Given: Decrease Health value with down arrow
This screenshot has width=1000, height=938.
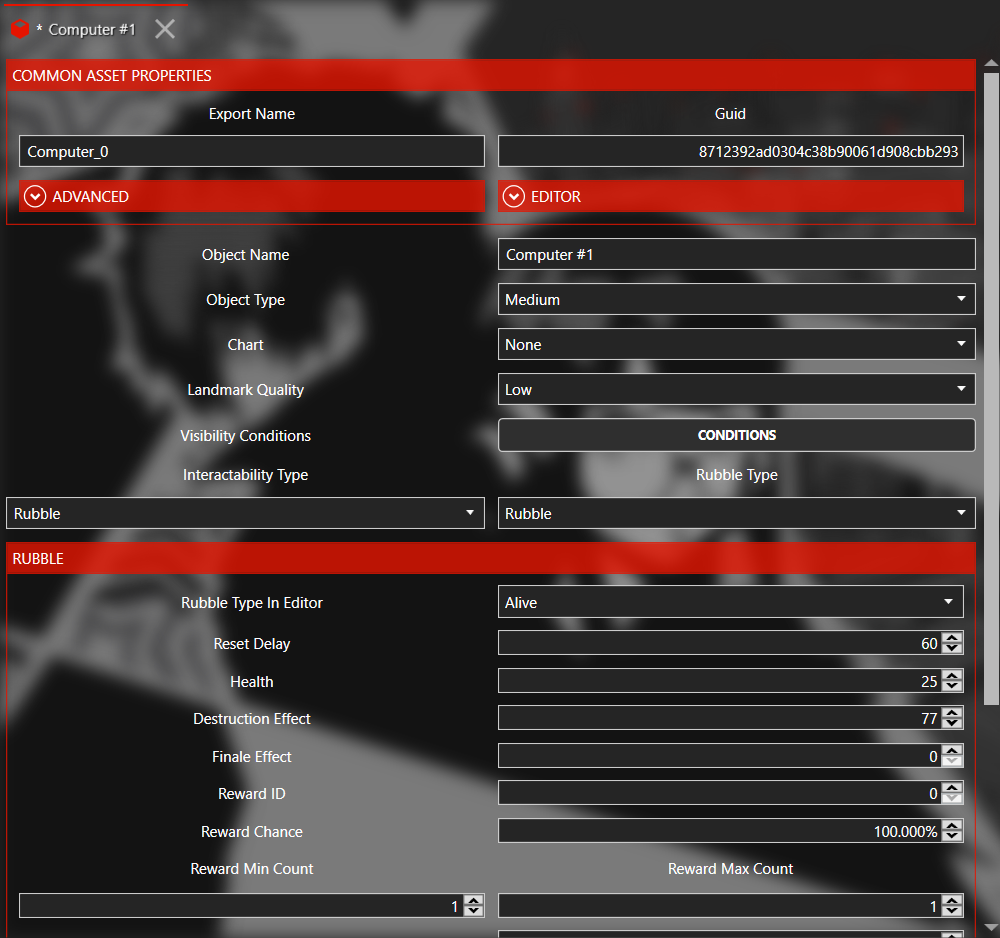Looking at the screenshot, I should 953,687.
